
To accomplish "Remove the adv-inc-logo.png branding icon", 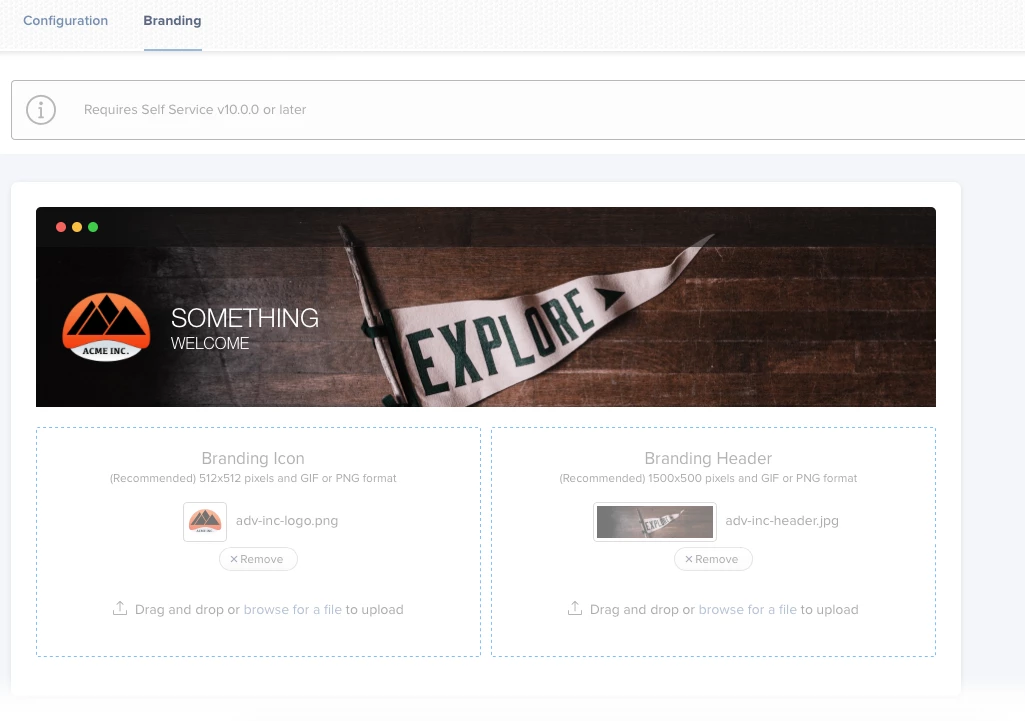I will point(258,559).
